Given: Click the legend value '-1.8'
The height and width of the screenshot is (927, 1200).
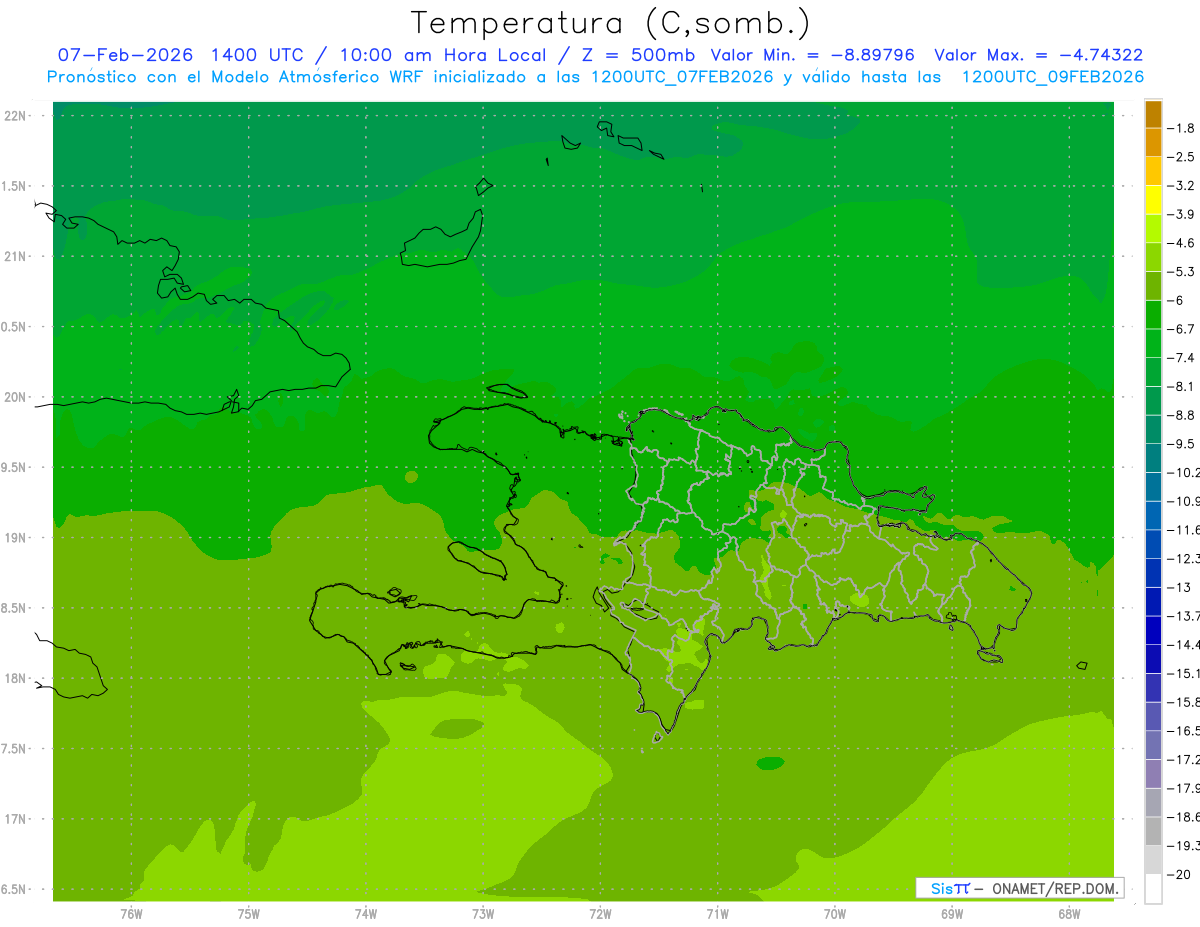Looking at the screenshot, I should (1182, 128).
